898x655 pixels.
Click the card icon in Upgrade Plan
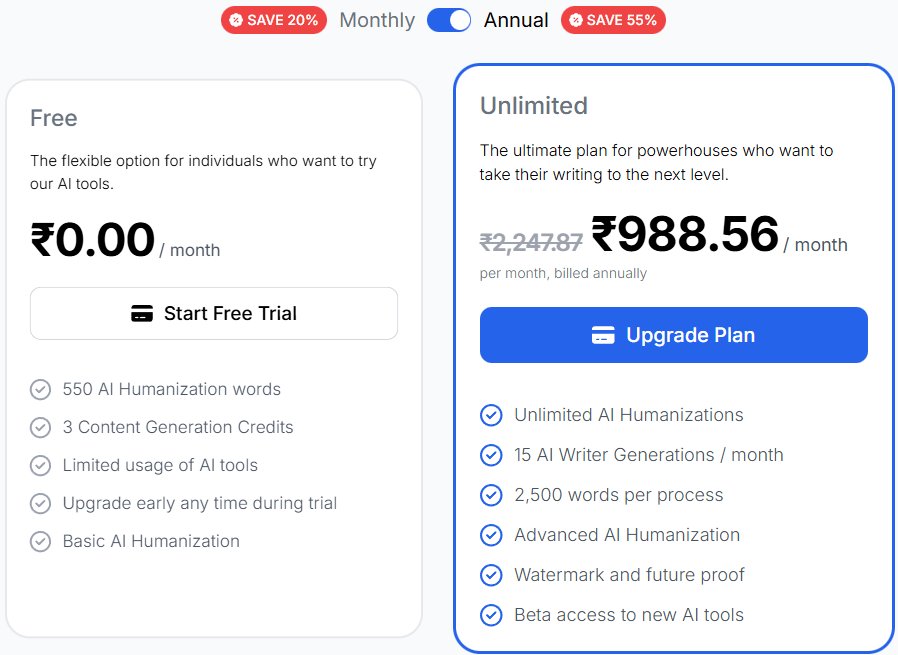603,335
